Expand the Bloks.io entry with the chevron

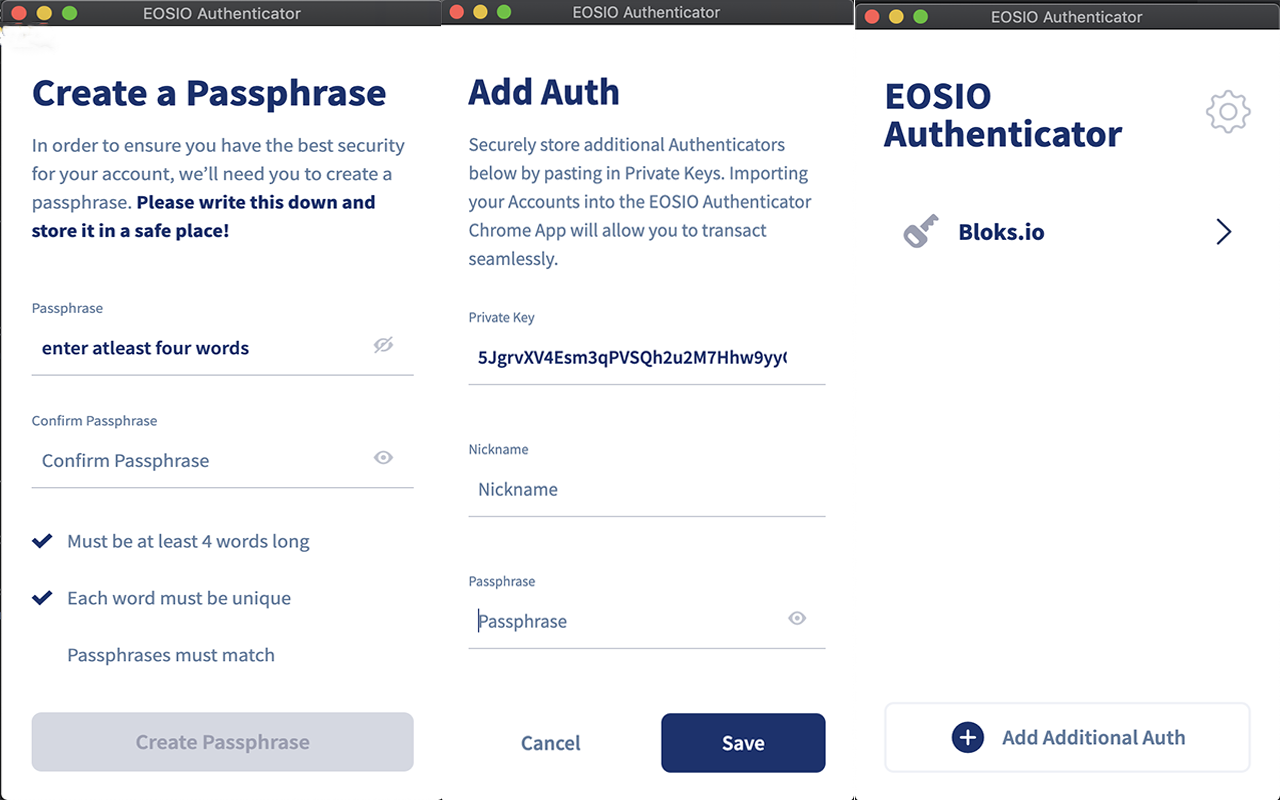(1223, 232)
